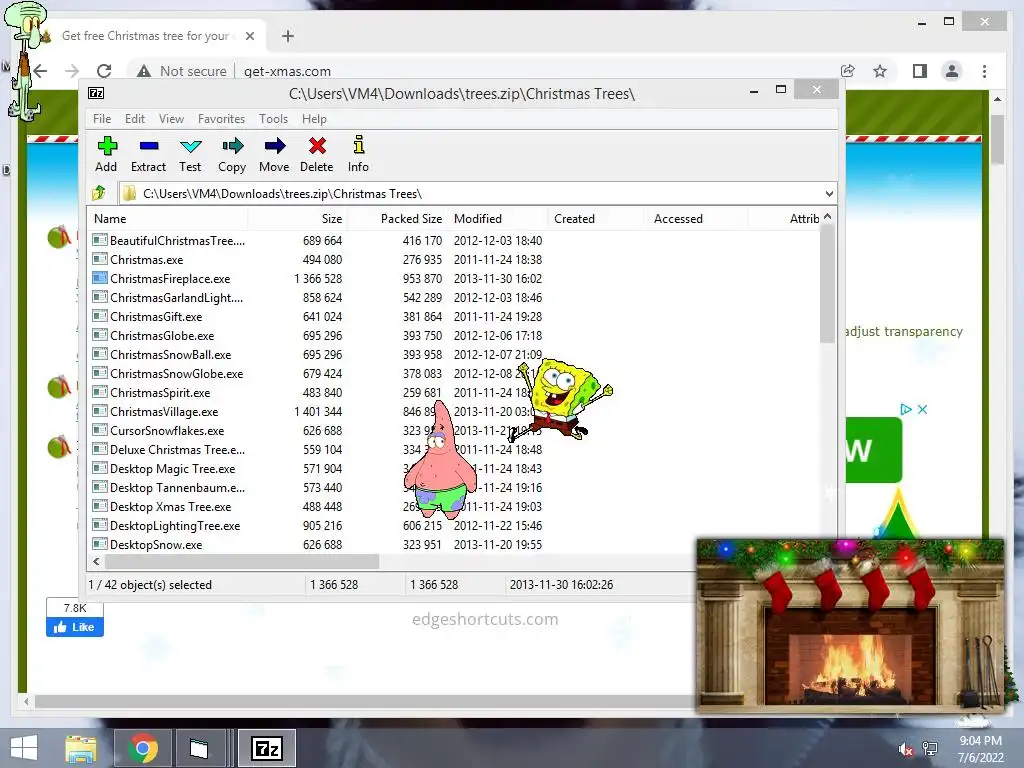Open Chrome side panel icon
This screenshot has height=768, width=1024.
click(920, 71)
